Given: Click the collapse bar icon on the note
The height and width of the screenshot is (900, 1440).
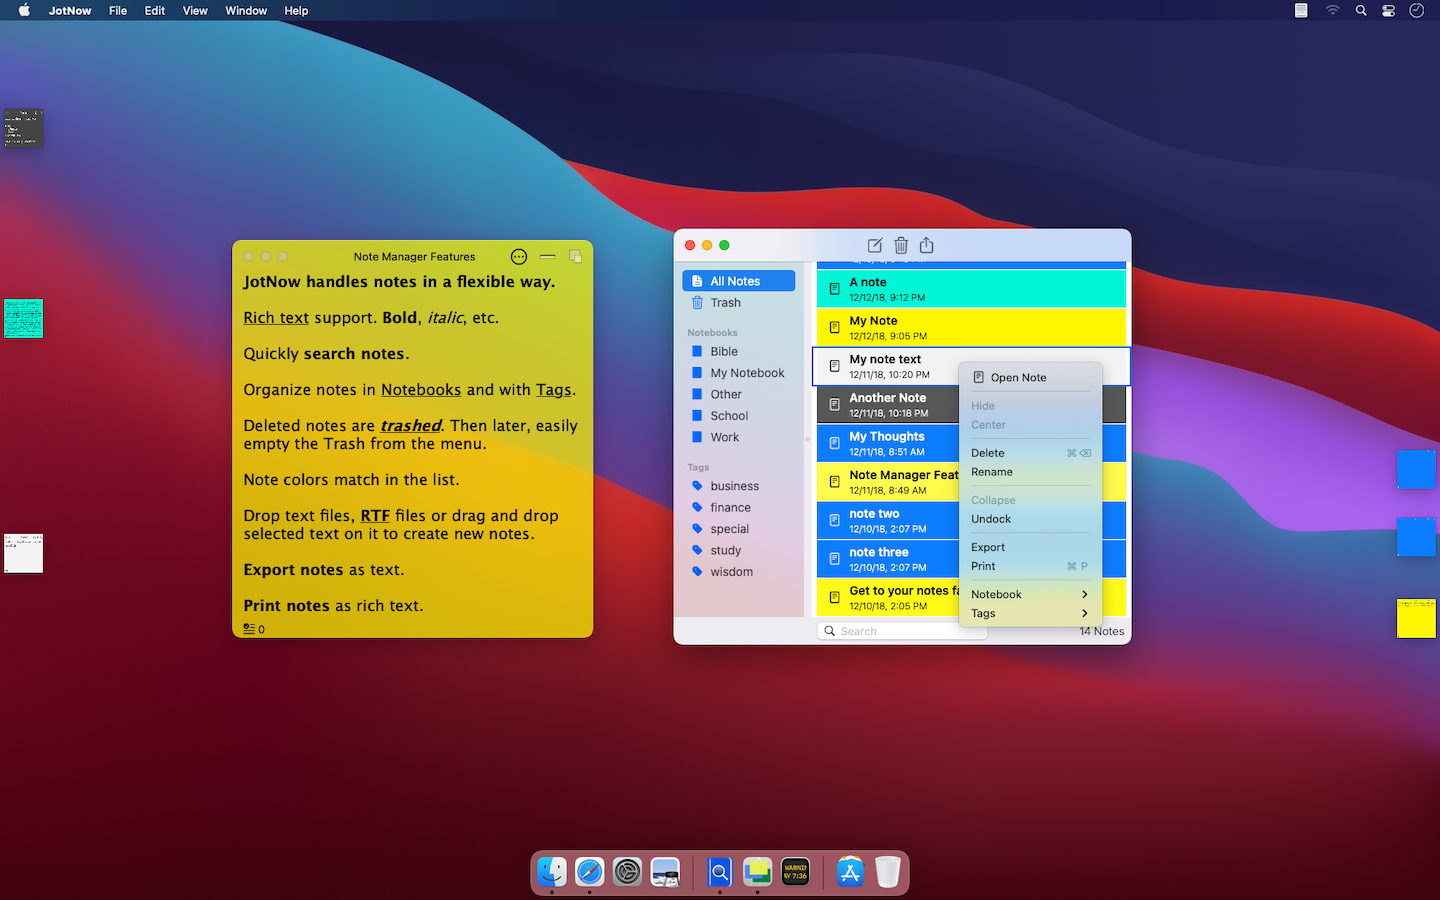Looking at the screenshot, I should (547, 257).
